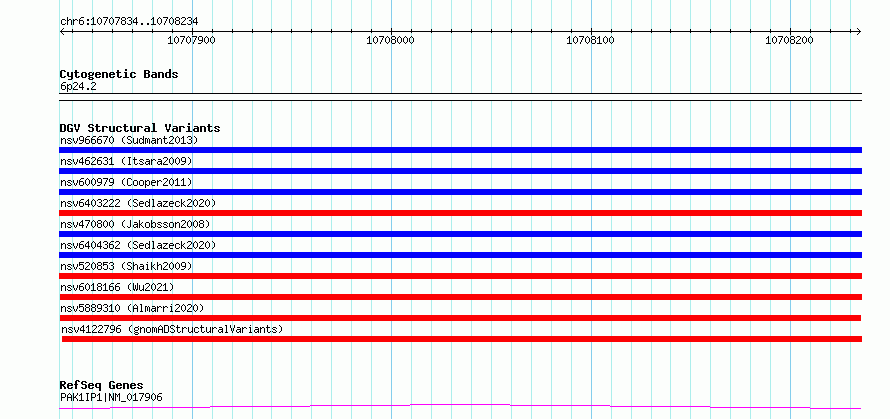The height and width of the screenshot is (419, 890).
Task: Open the nsv462631 (Itsara2009) variant label
Action: (126, 161)
